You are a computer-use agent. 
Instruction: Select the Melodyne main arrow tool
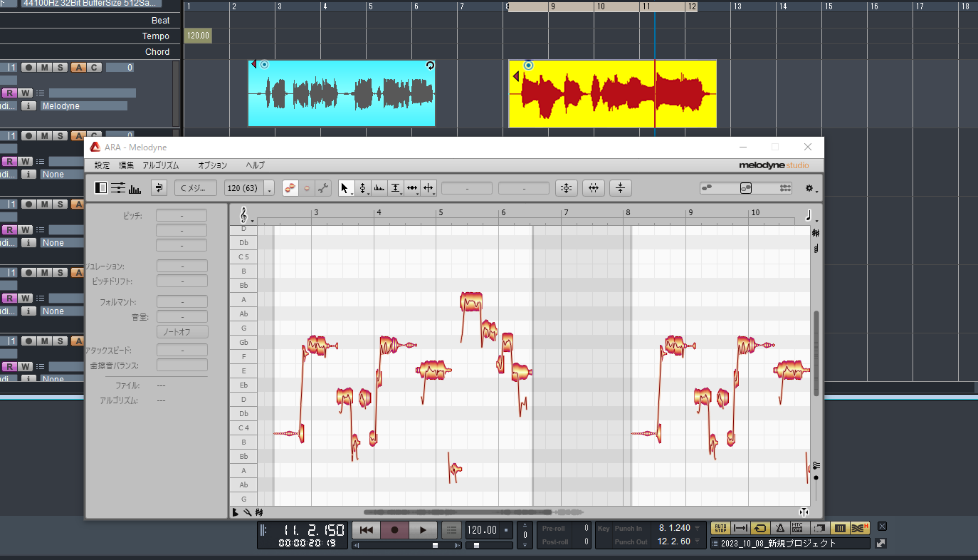pos(346,188)
